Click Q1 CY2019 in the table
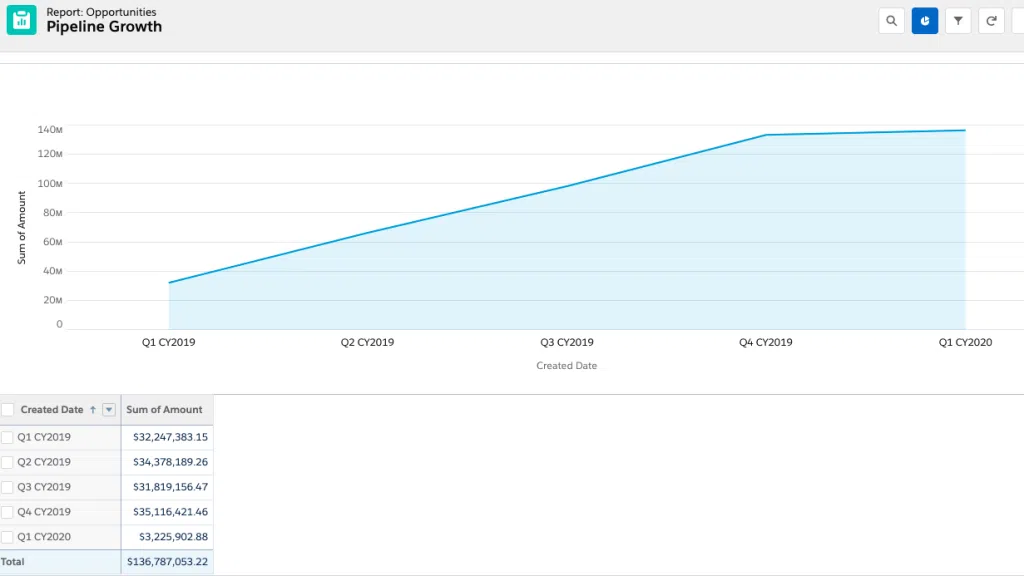The width and height of the screenshot is (1024, 576). click(x=44, y=437)
